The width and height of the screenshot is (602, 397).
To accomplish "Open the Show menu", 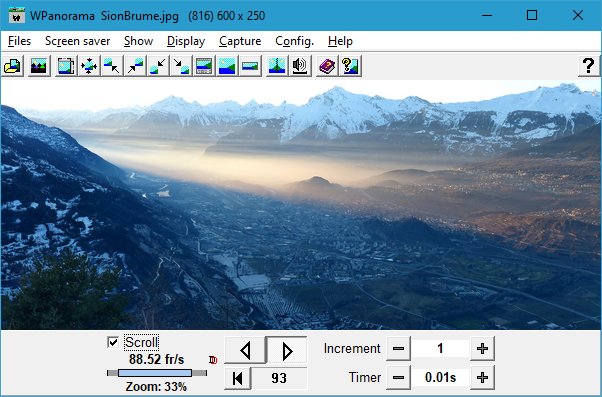I will point(138,41).
